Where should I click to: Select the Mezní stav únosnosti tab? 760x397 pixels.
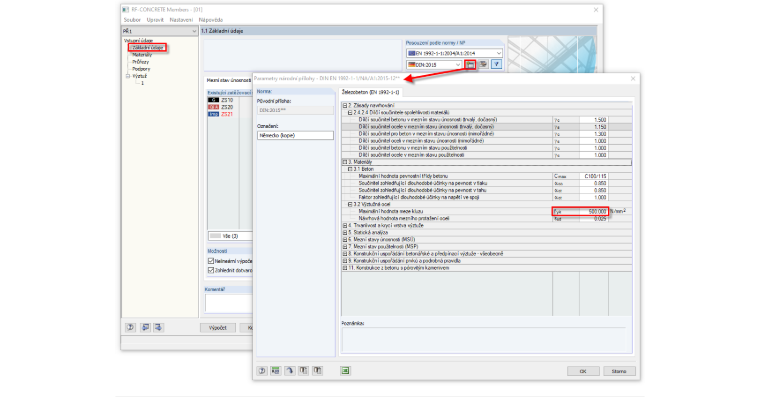pos(229,80)
